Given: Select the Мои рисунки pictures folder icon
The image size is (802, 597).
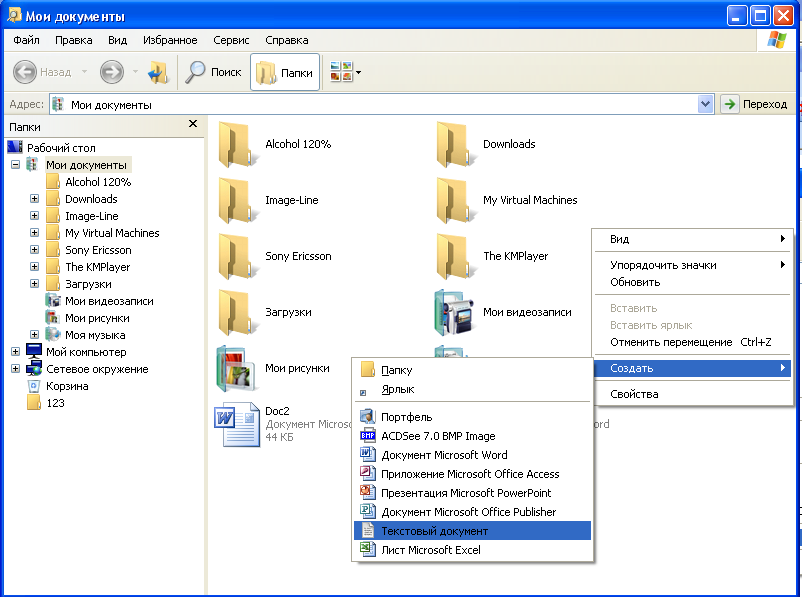Looking at the screenshot, I should [236, 369].
